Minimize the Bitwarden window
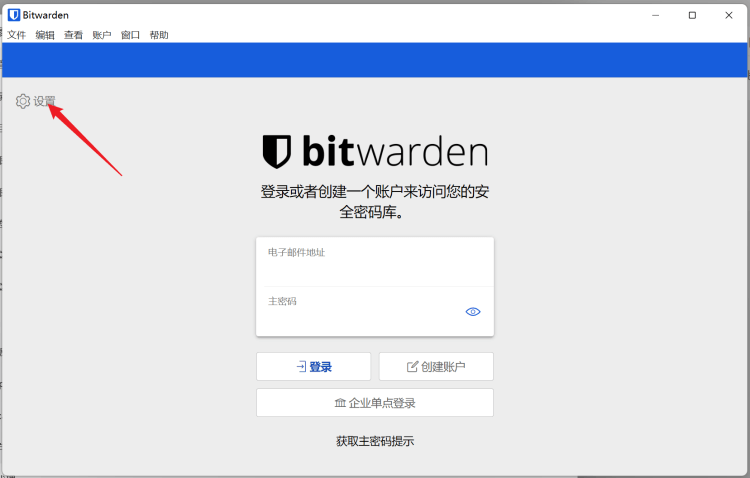This screenshot has width=750, height=478. 656,15
